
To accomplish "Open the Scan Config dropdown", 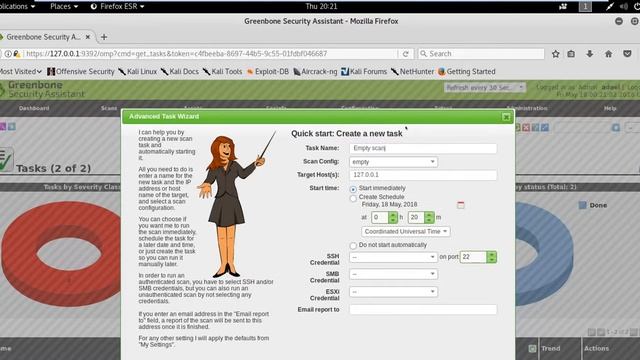I will click(393, 162).
